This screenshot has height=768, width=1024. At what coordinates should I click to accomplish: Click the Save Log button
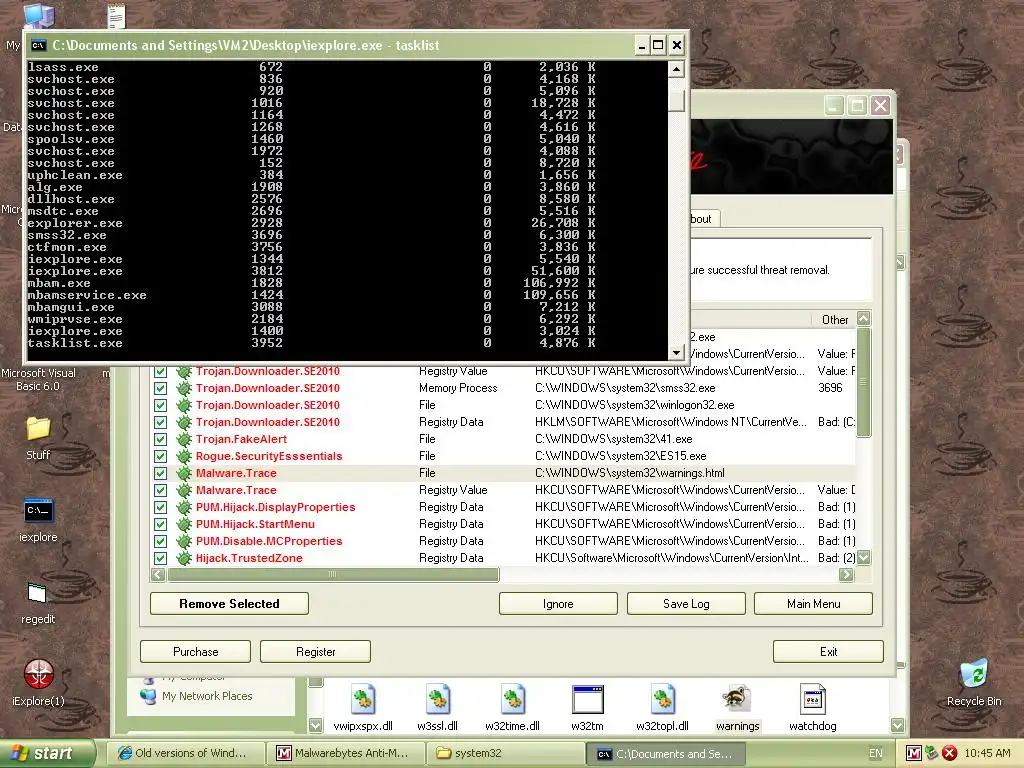click(x=686, y=603)
